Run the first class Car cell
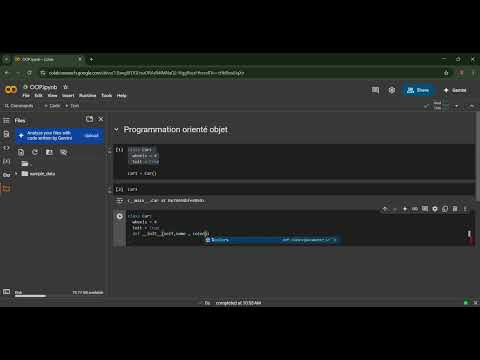 (119, 150)
